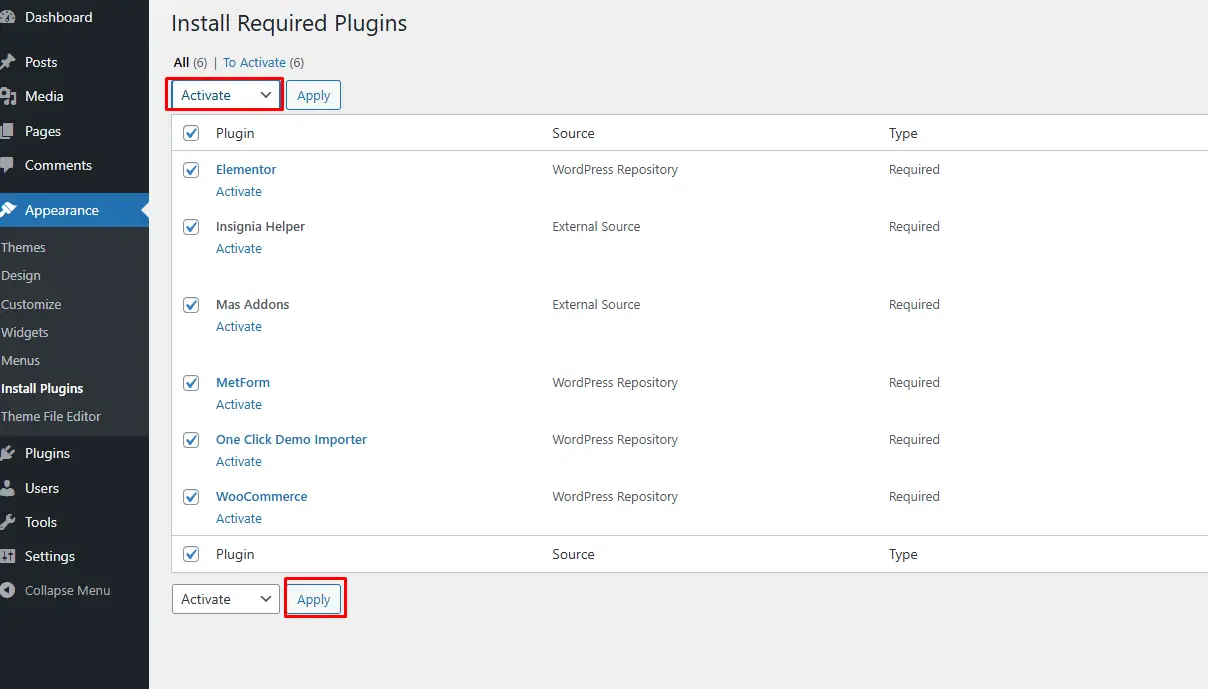Switch to the All plugins filter
The width and height of the screenshot is (1208, 689).
point(181,62)
